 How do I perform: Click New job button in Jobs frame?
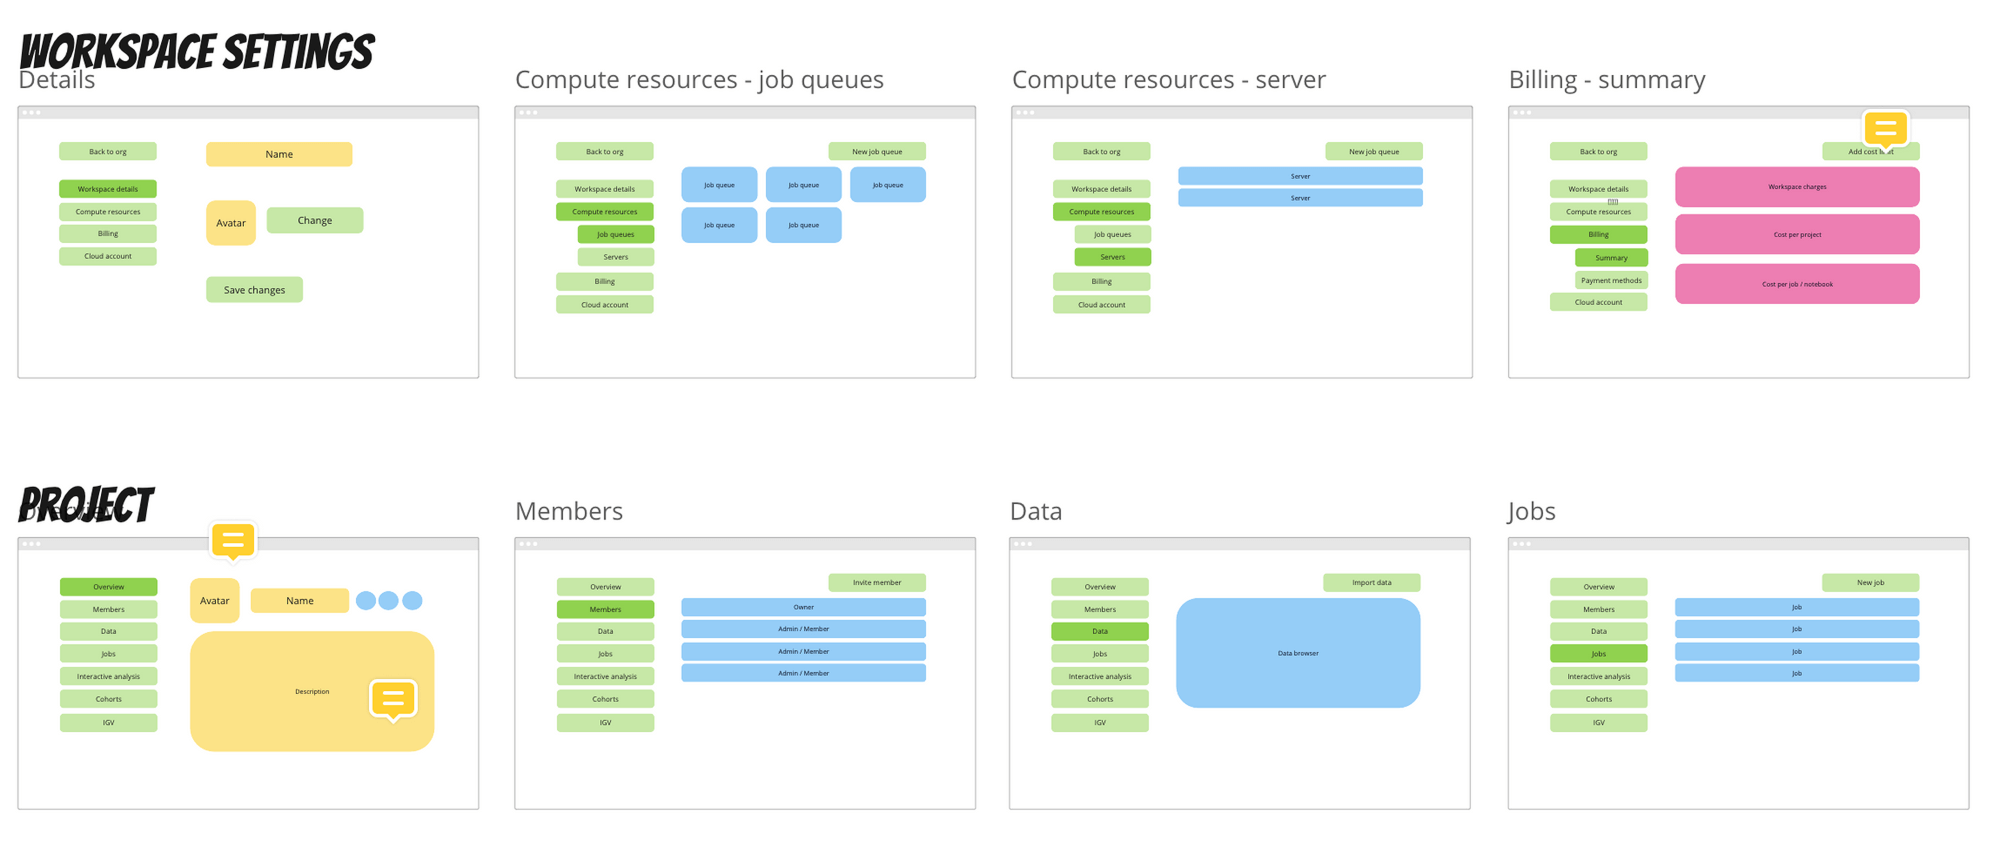coord(1871,583)
